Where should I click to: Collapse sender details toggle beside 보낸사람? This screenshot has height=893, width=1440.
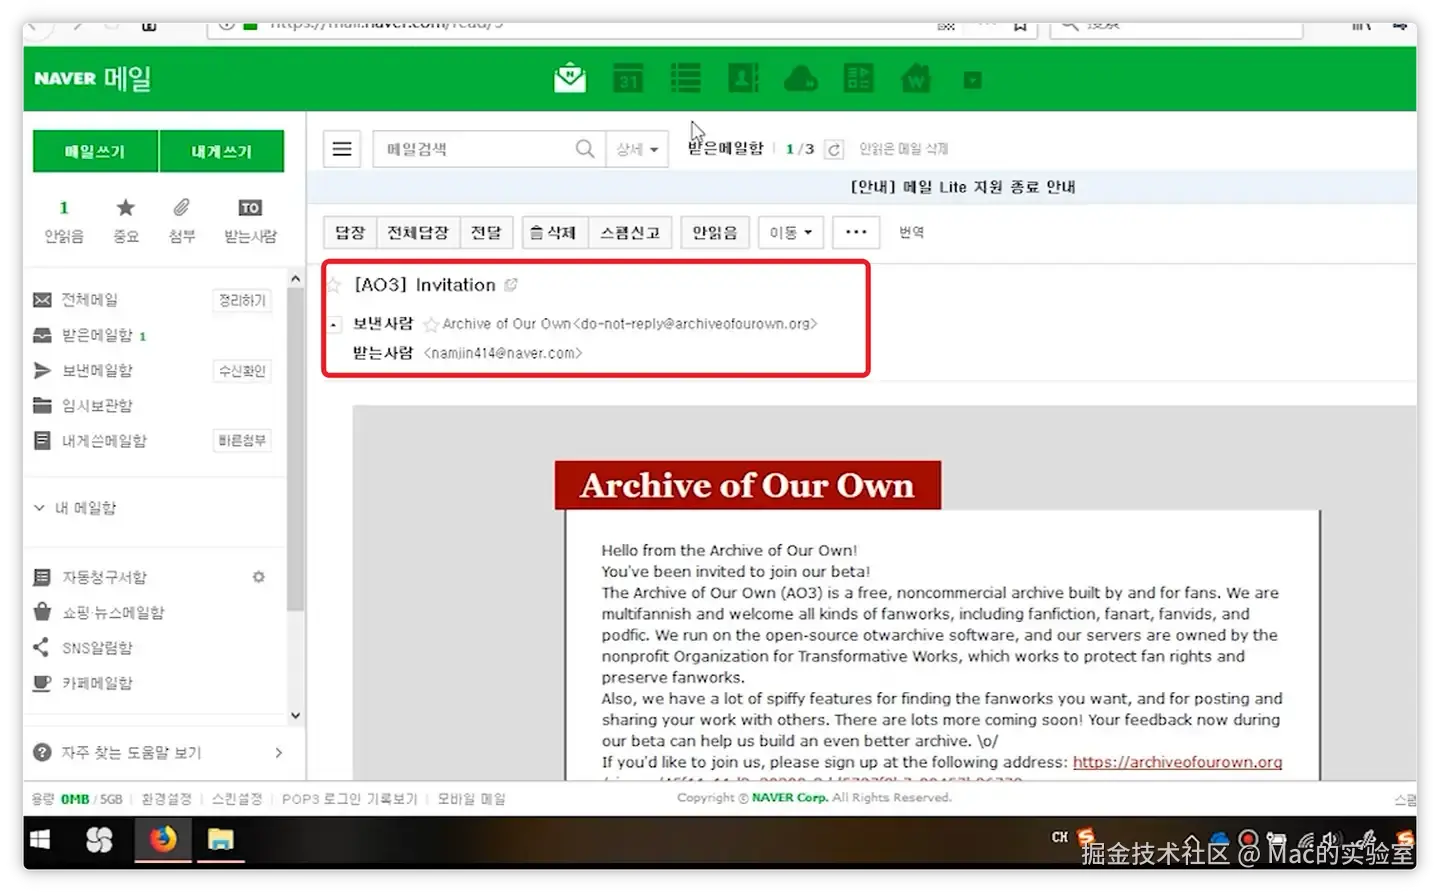[x=335, y=324]
